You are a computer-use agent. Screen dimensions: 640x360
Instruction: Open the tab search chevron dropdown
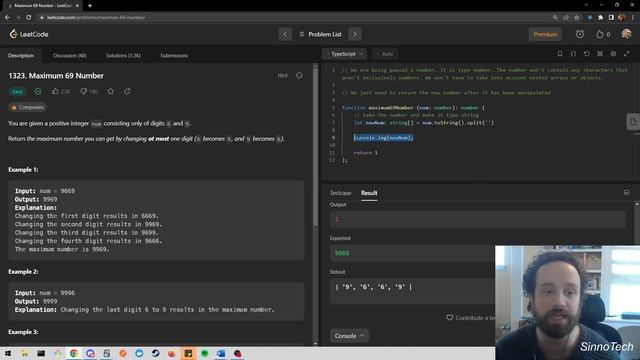pyautogui.click(x=586, y=5)
